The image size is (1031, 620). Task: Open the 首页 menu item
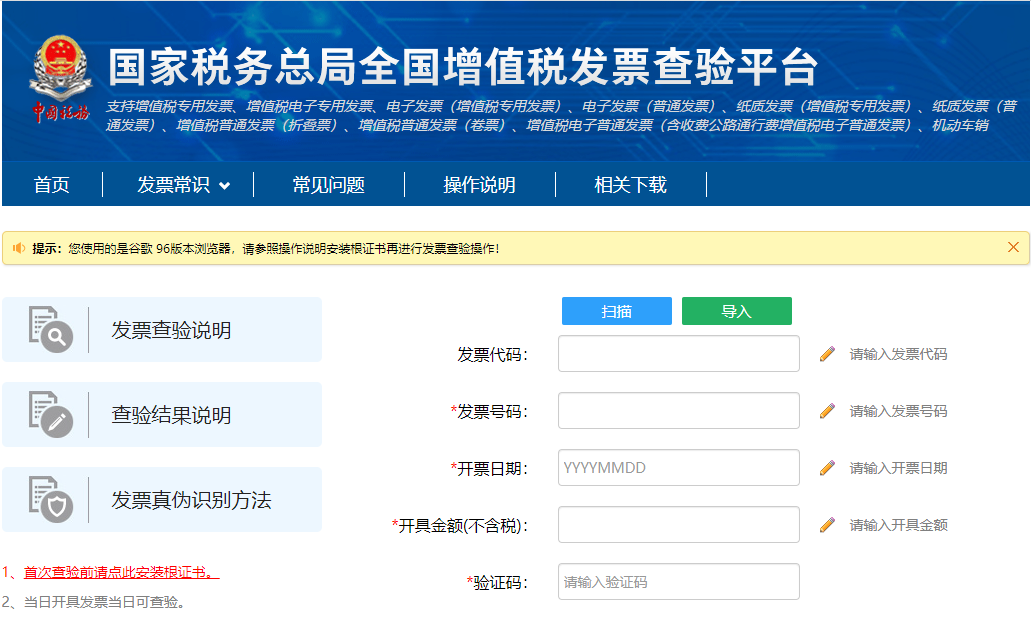pos(51,185)
